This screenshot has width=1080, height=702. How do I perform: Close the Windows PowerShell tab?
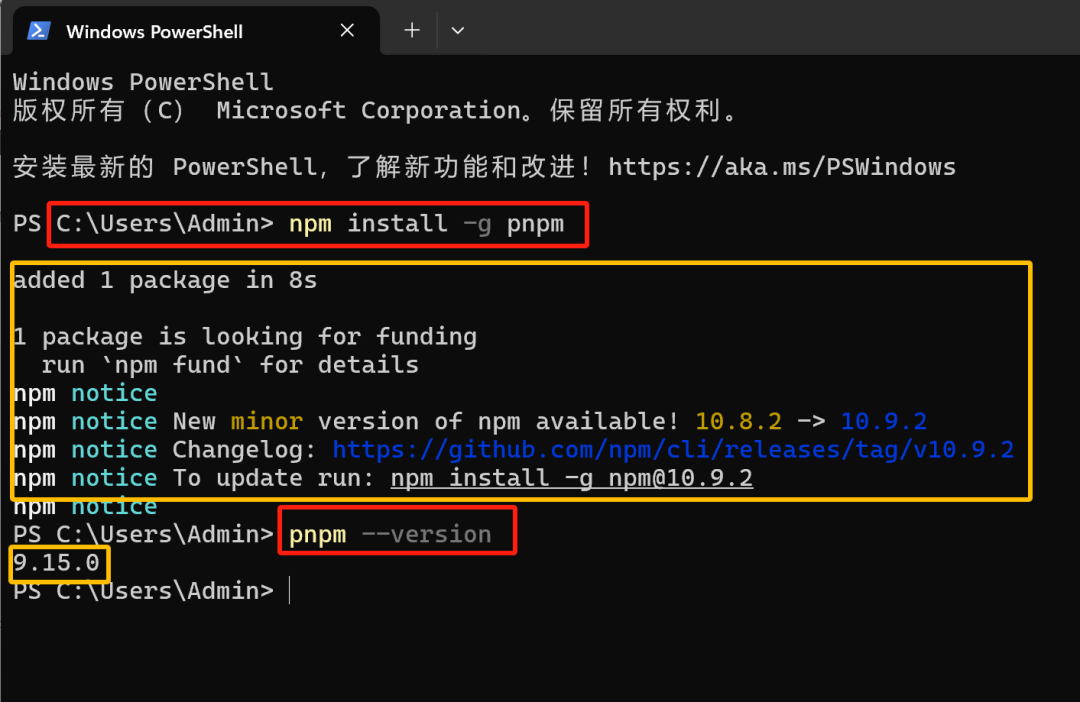[x=347, y=31]
